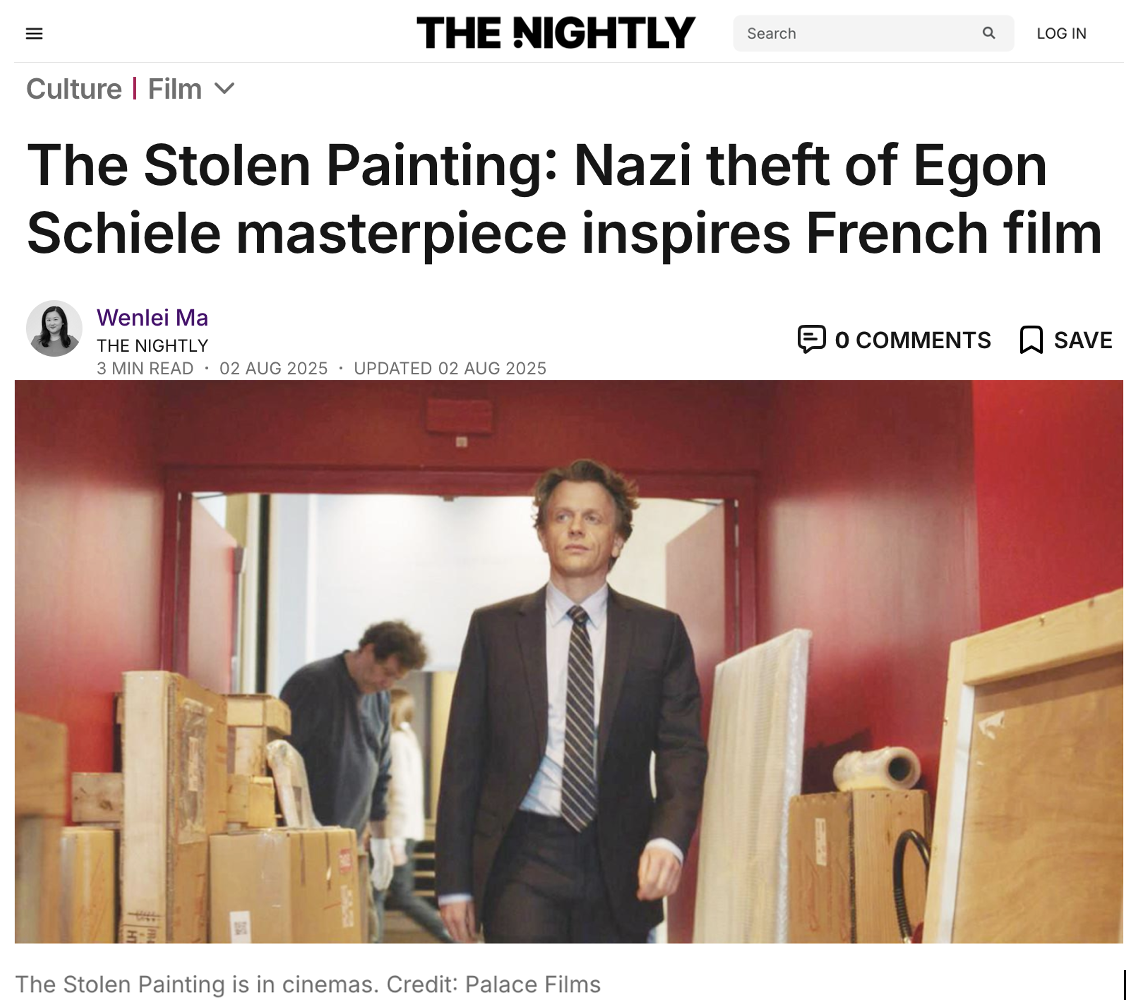Go to the Culture section
Viewport: 1130px width, 1004px height.
pos(74,89)
